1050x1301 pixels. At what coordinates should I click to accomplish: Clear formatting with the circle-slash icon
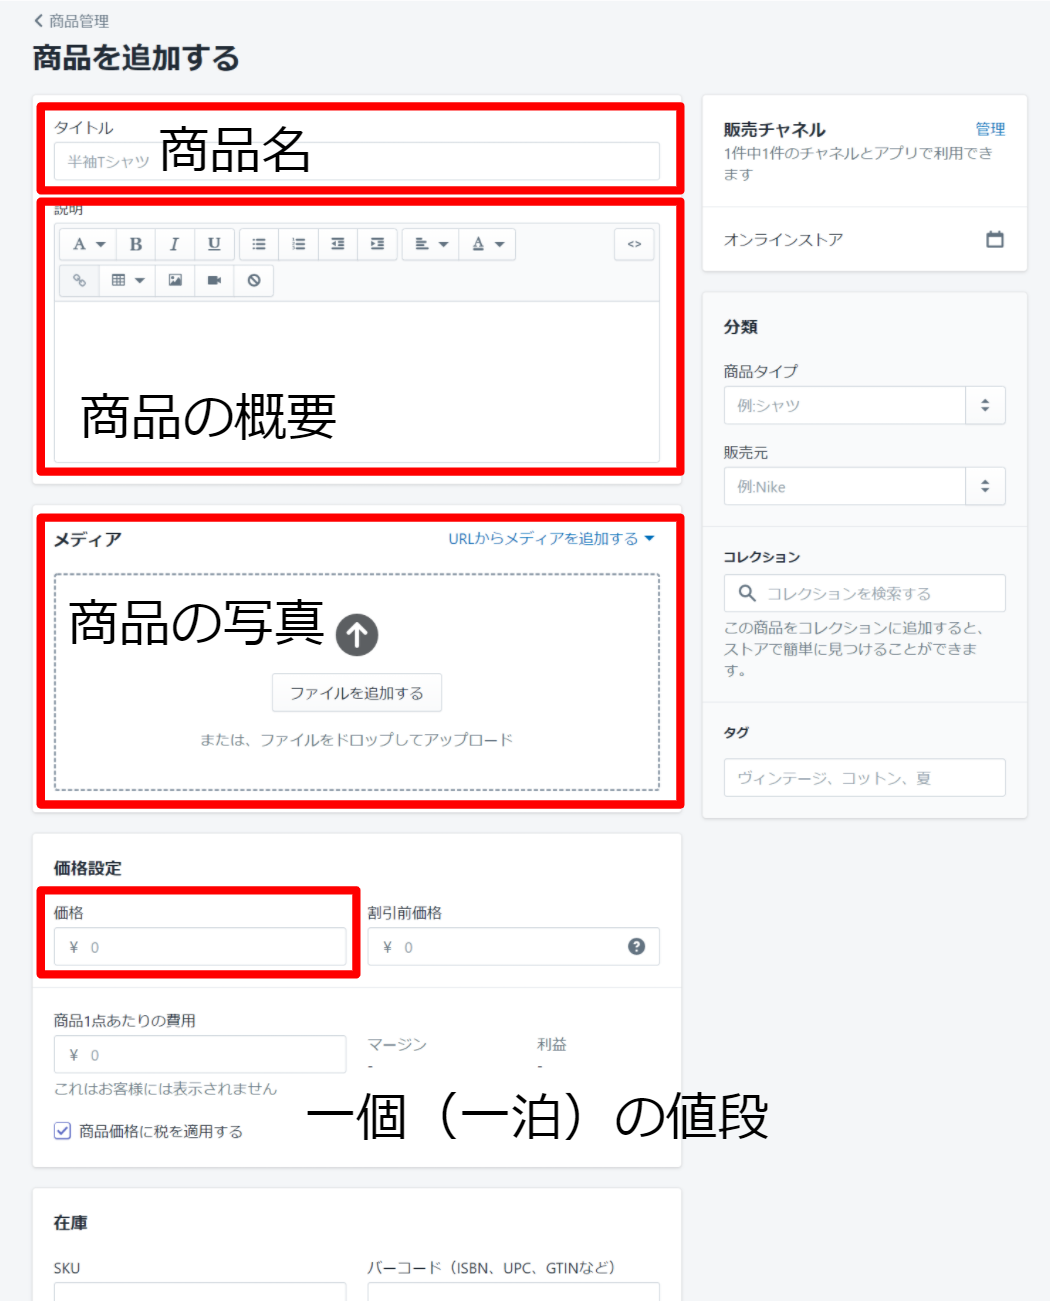click(x=254, y=281)
